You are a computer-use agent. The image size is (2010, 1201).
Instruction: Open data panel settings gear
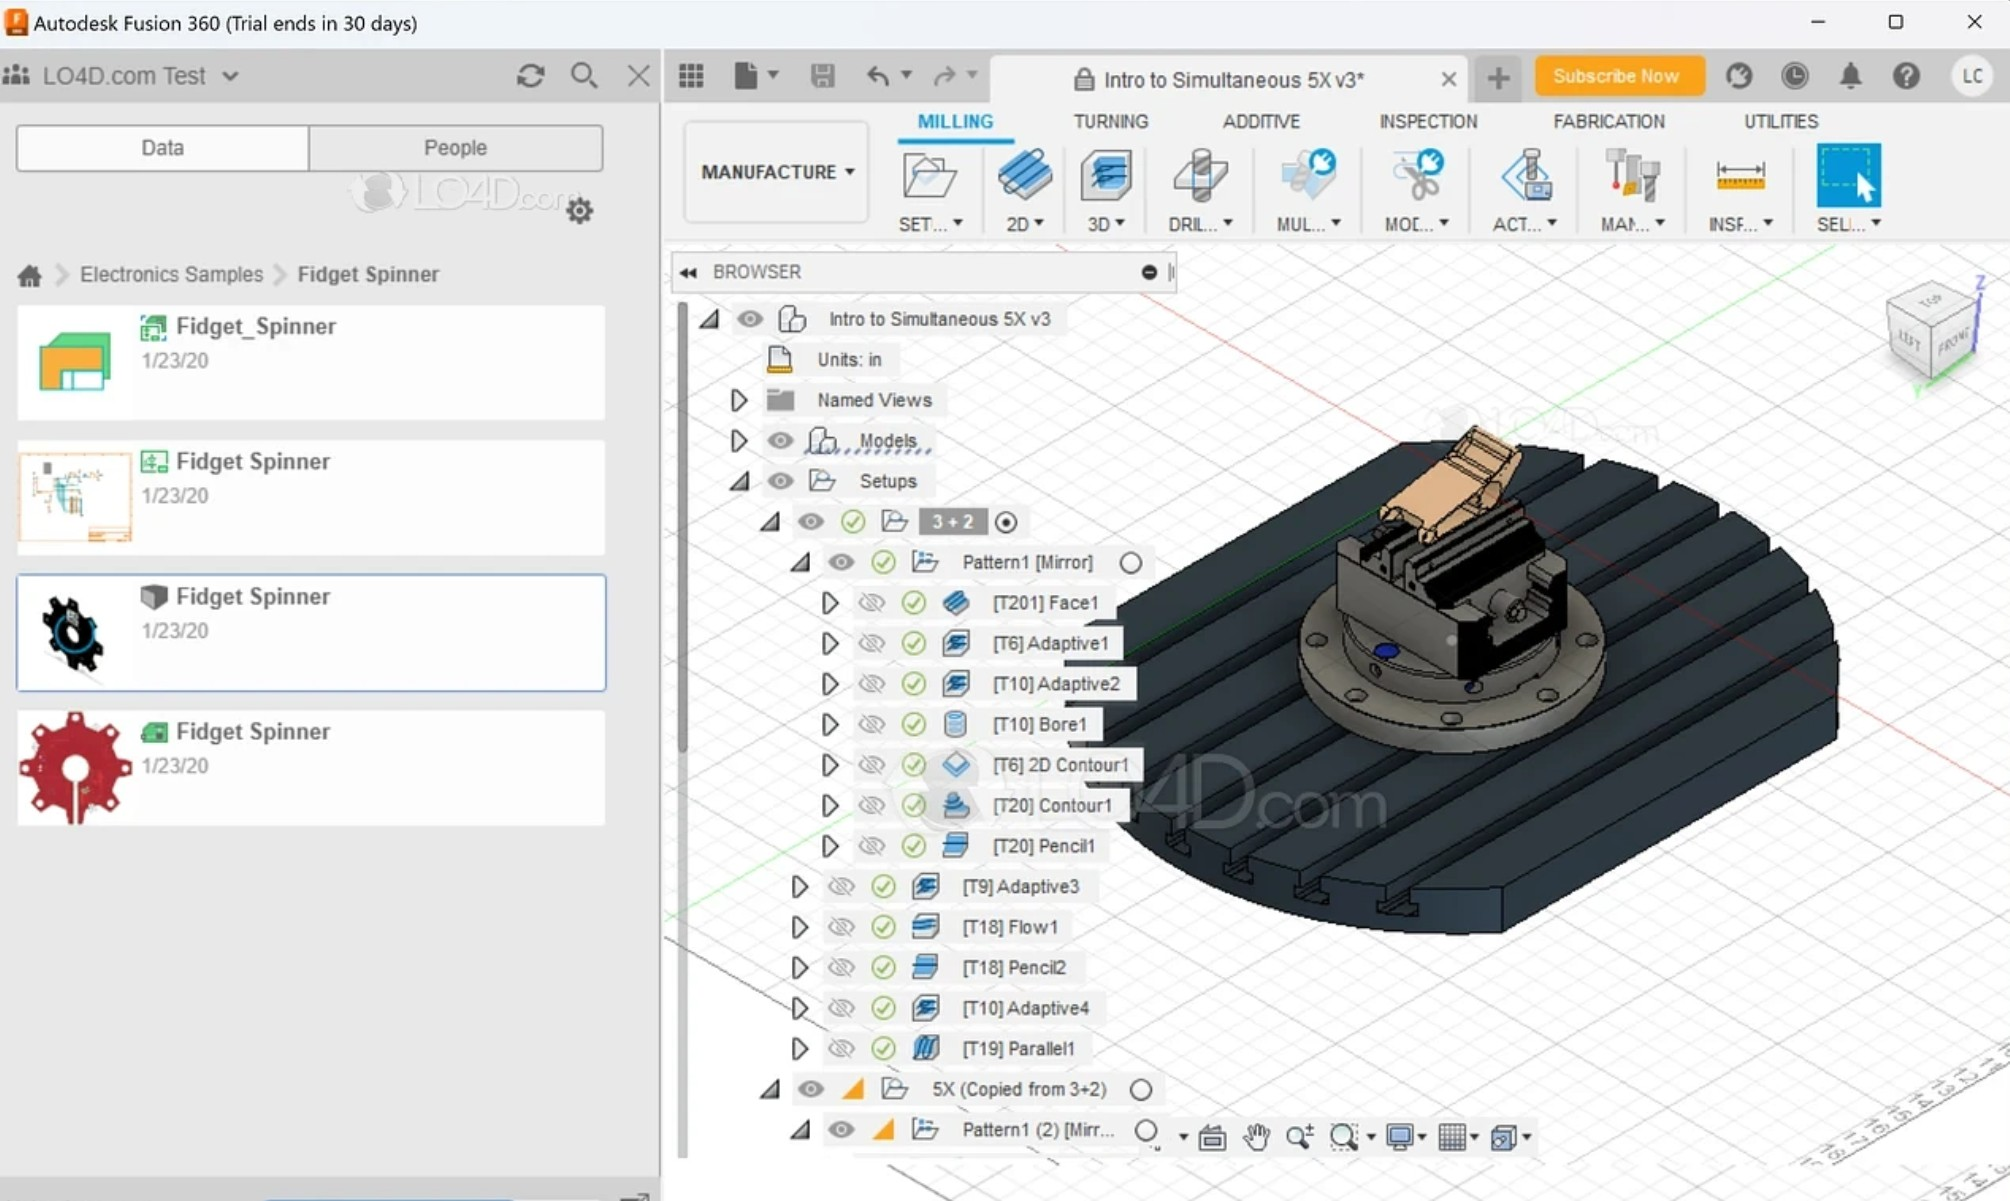[579, 210]
